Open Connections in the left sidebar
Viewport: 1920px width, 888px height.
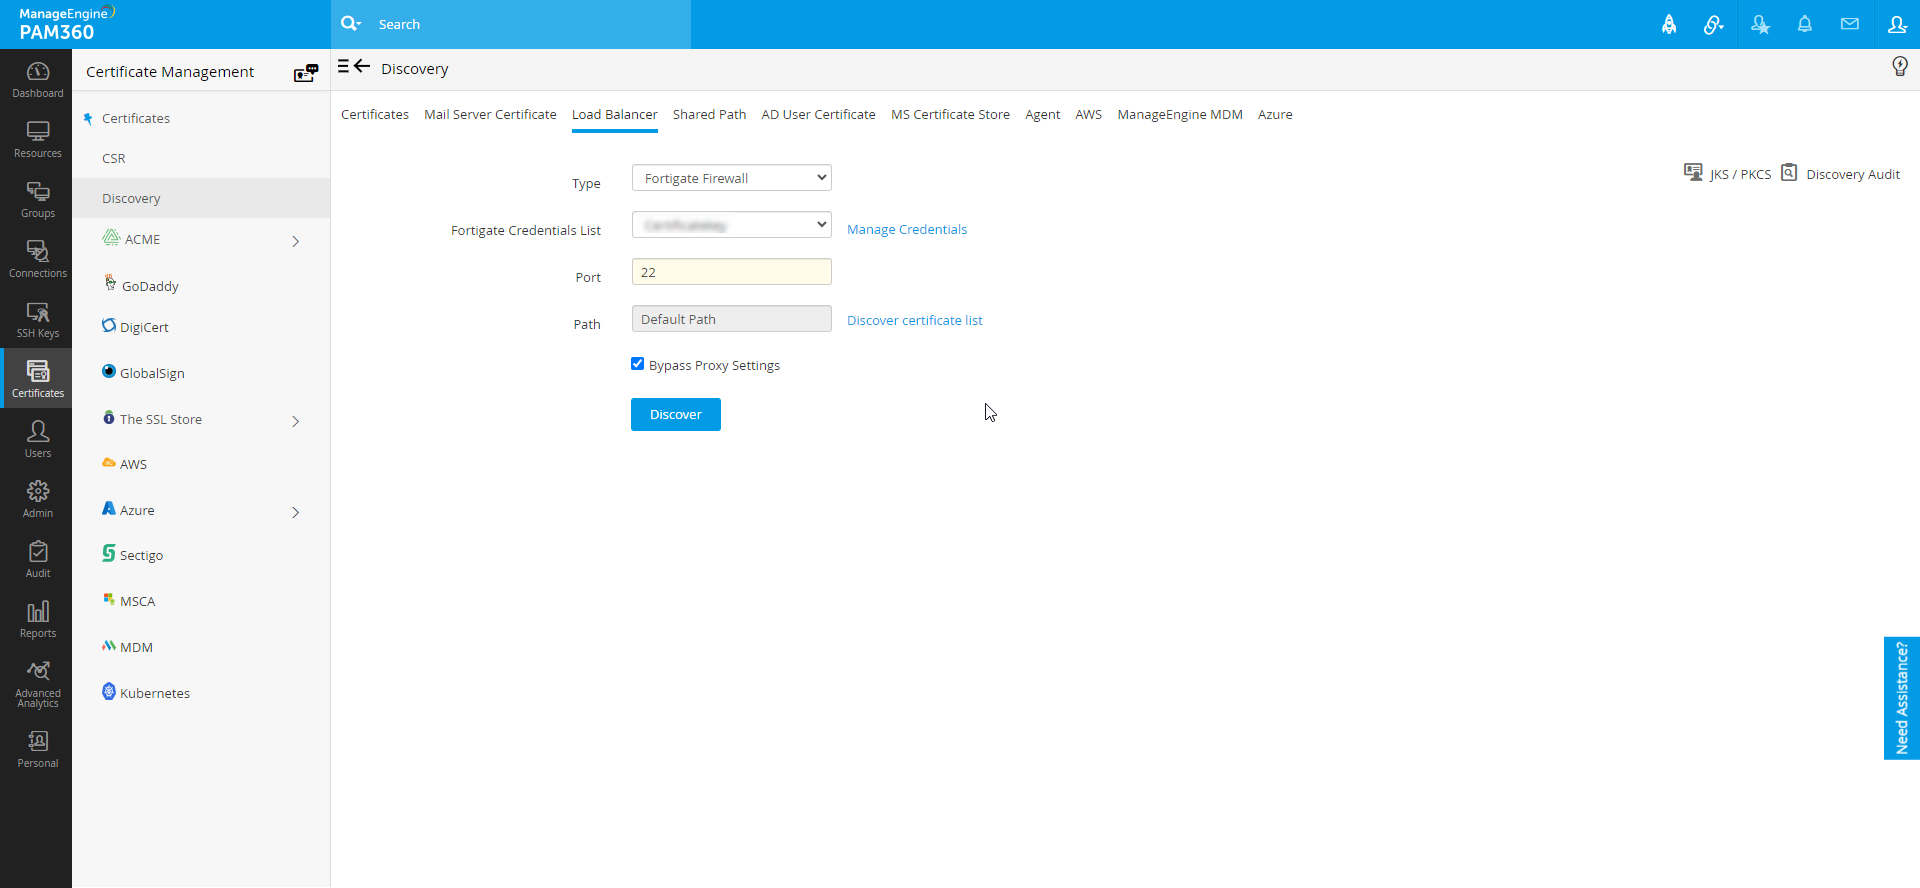click(x=37, y=259)
